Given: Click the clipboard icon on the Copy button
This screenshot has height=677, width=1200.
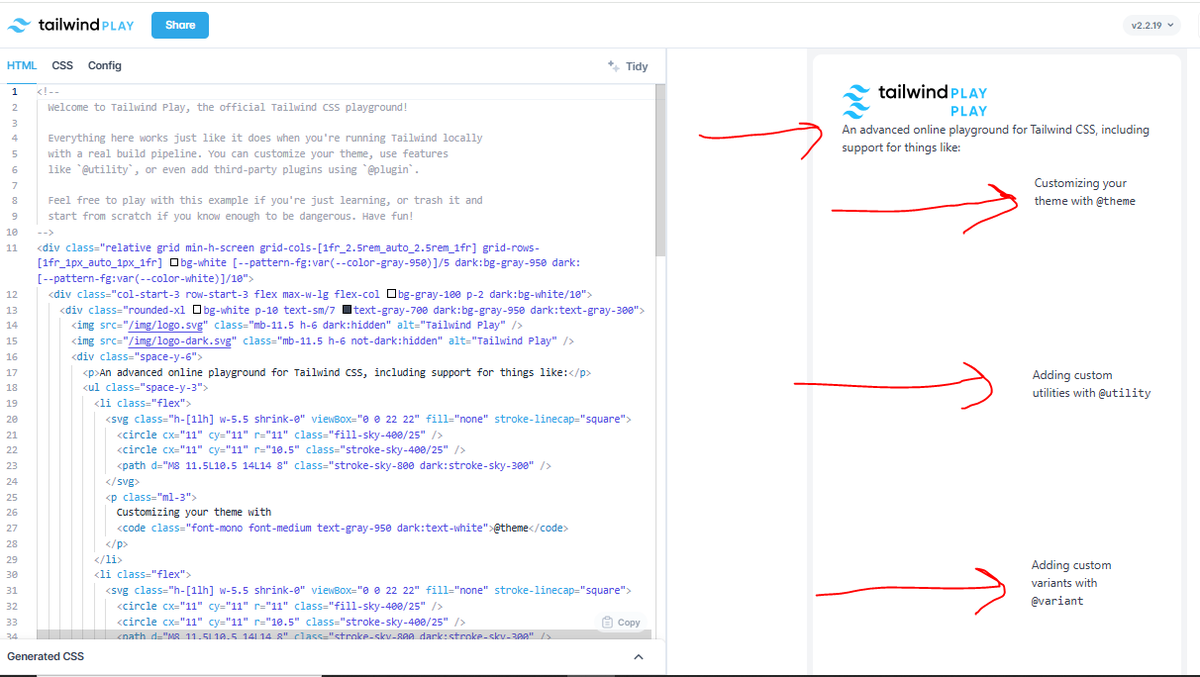Looking at the screenshot, I should click(606, 622).
